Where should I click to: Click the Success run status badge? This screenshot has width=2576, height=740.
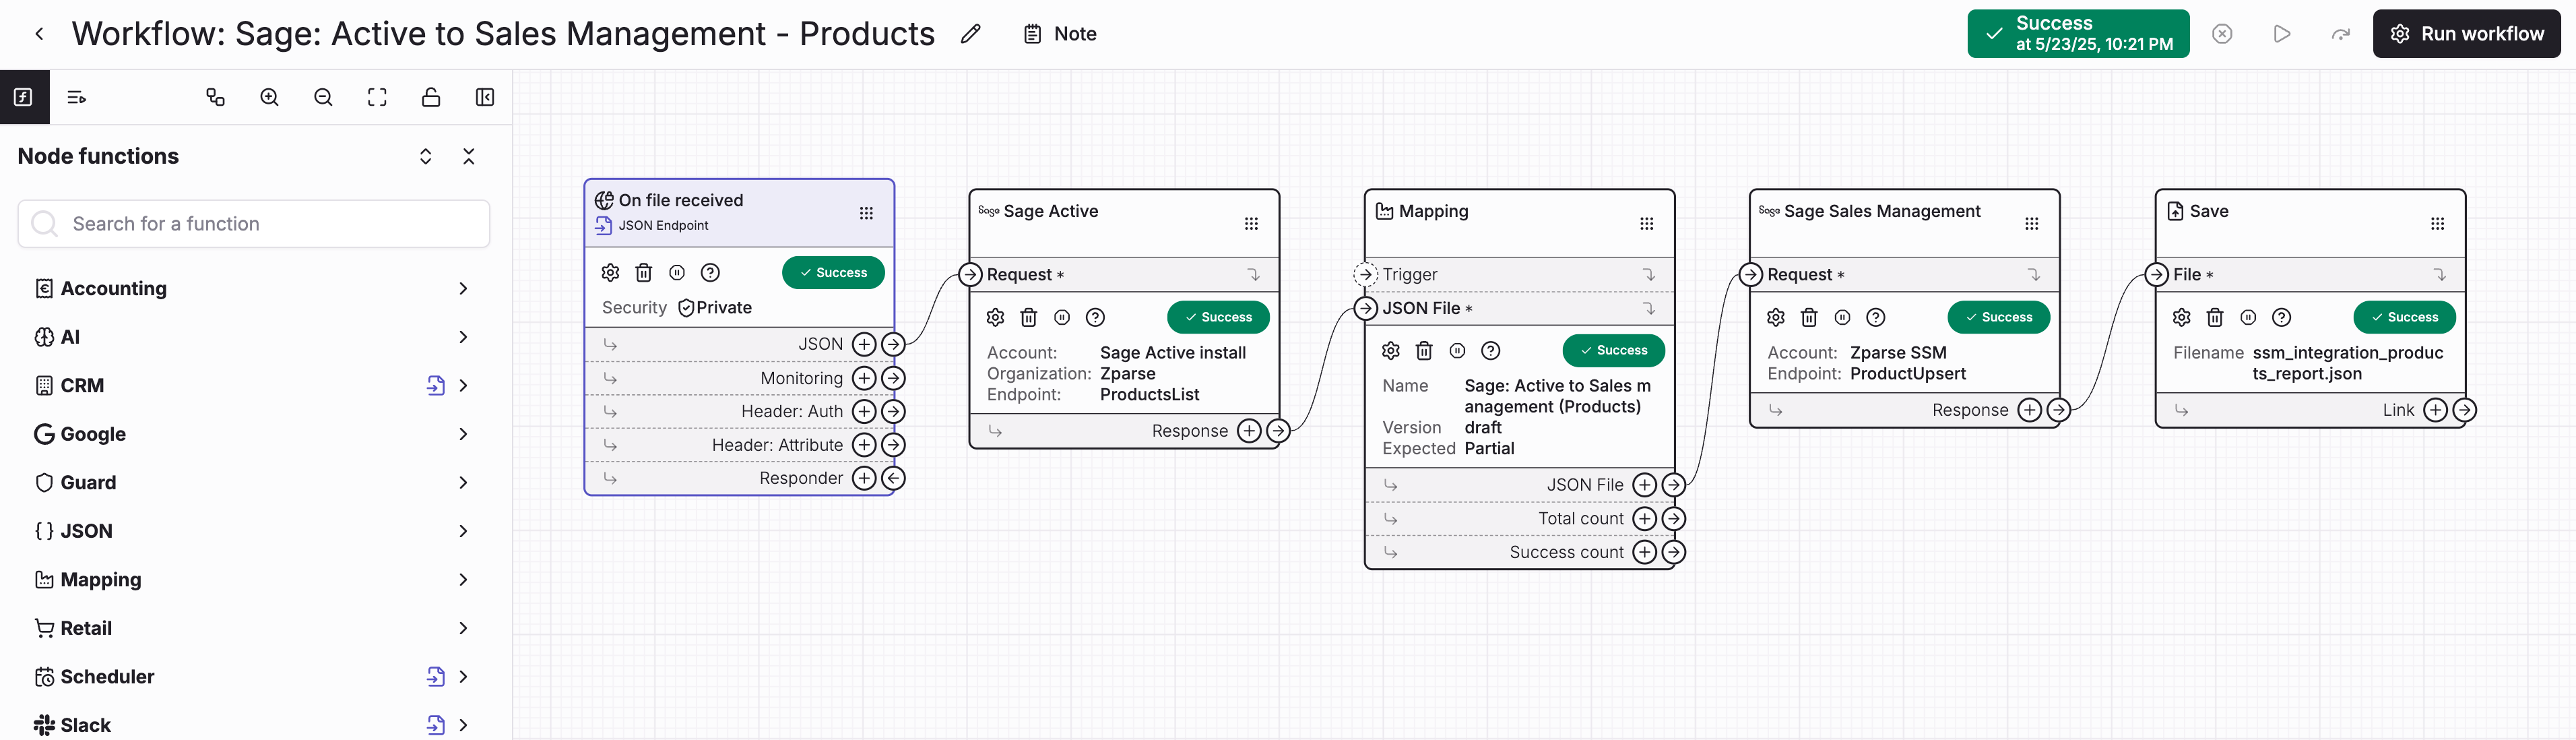coord(2078,34)
